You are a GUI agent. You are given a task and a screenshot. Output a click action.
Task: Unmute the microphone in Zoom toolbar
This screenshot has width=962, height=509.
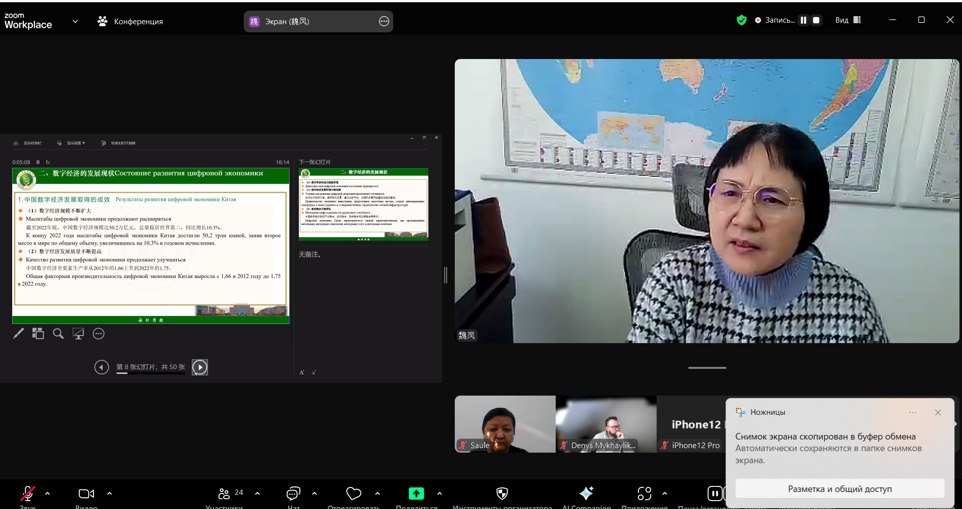coord(28,493)
